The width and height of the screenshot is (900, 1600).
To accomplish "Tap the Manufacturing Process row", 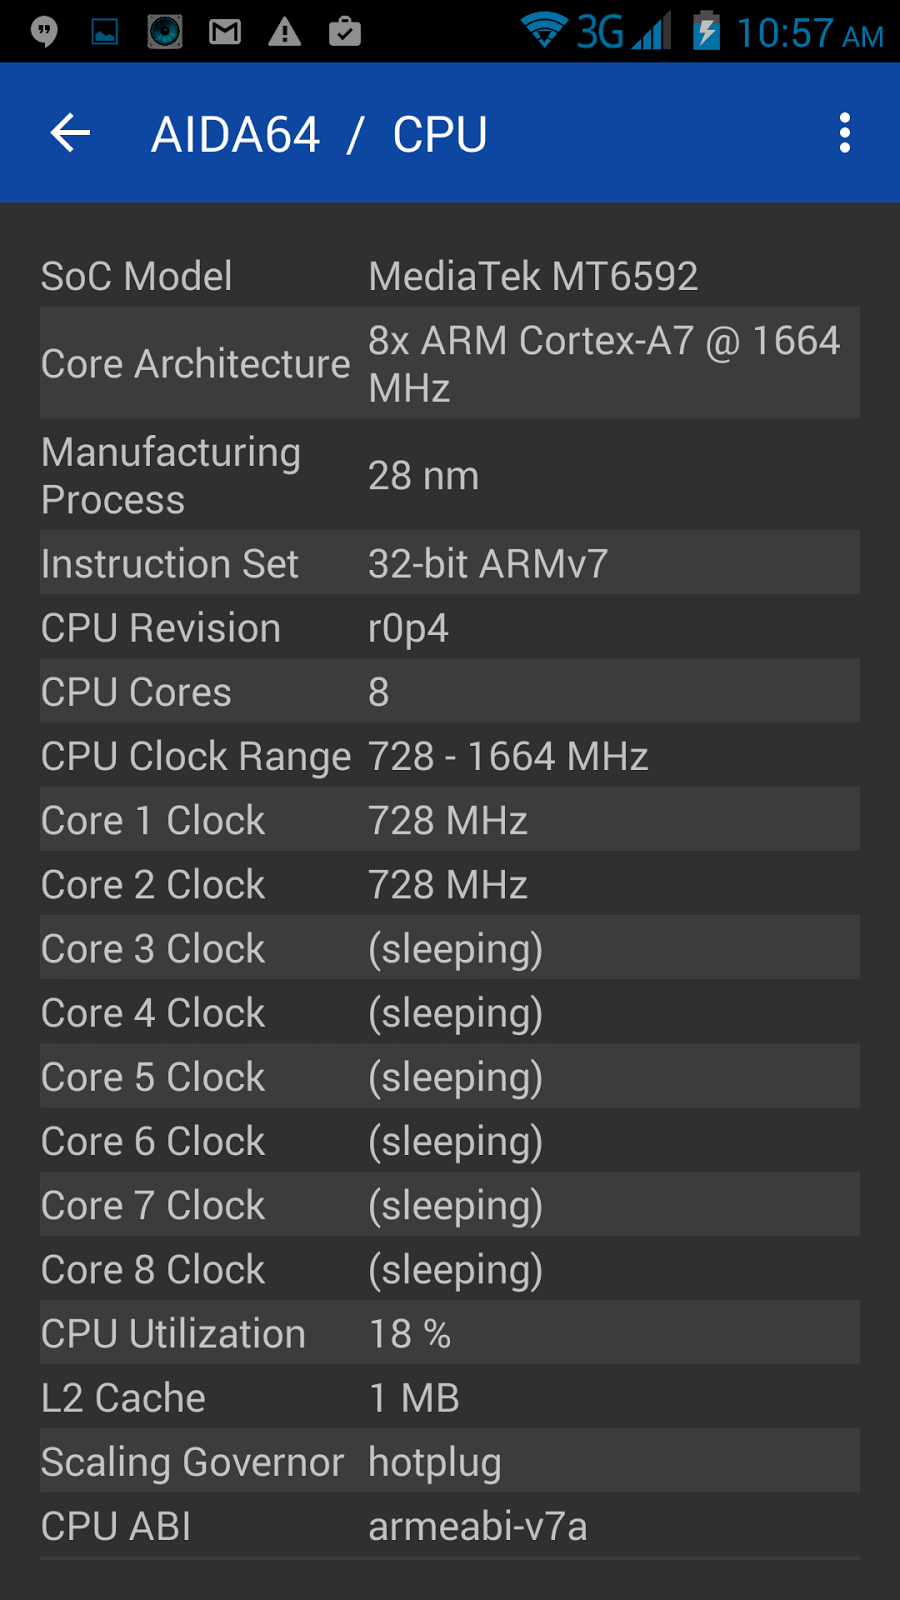I will [450, 476].
